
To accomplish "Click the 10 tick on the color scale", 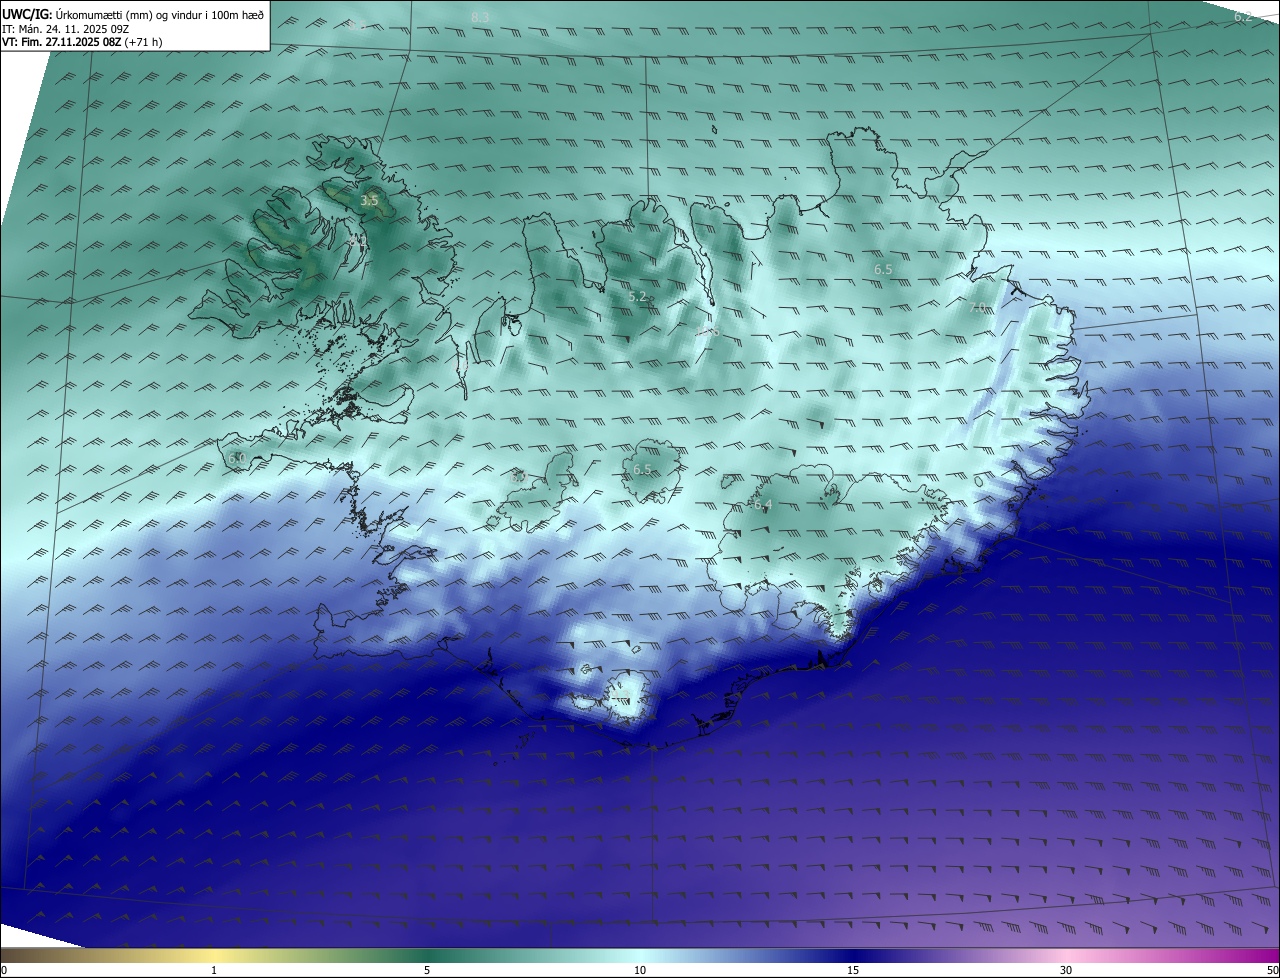I will pos(640,970).
